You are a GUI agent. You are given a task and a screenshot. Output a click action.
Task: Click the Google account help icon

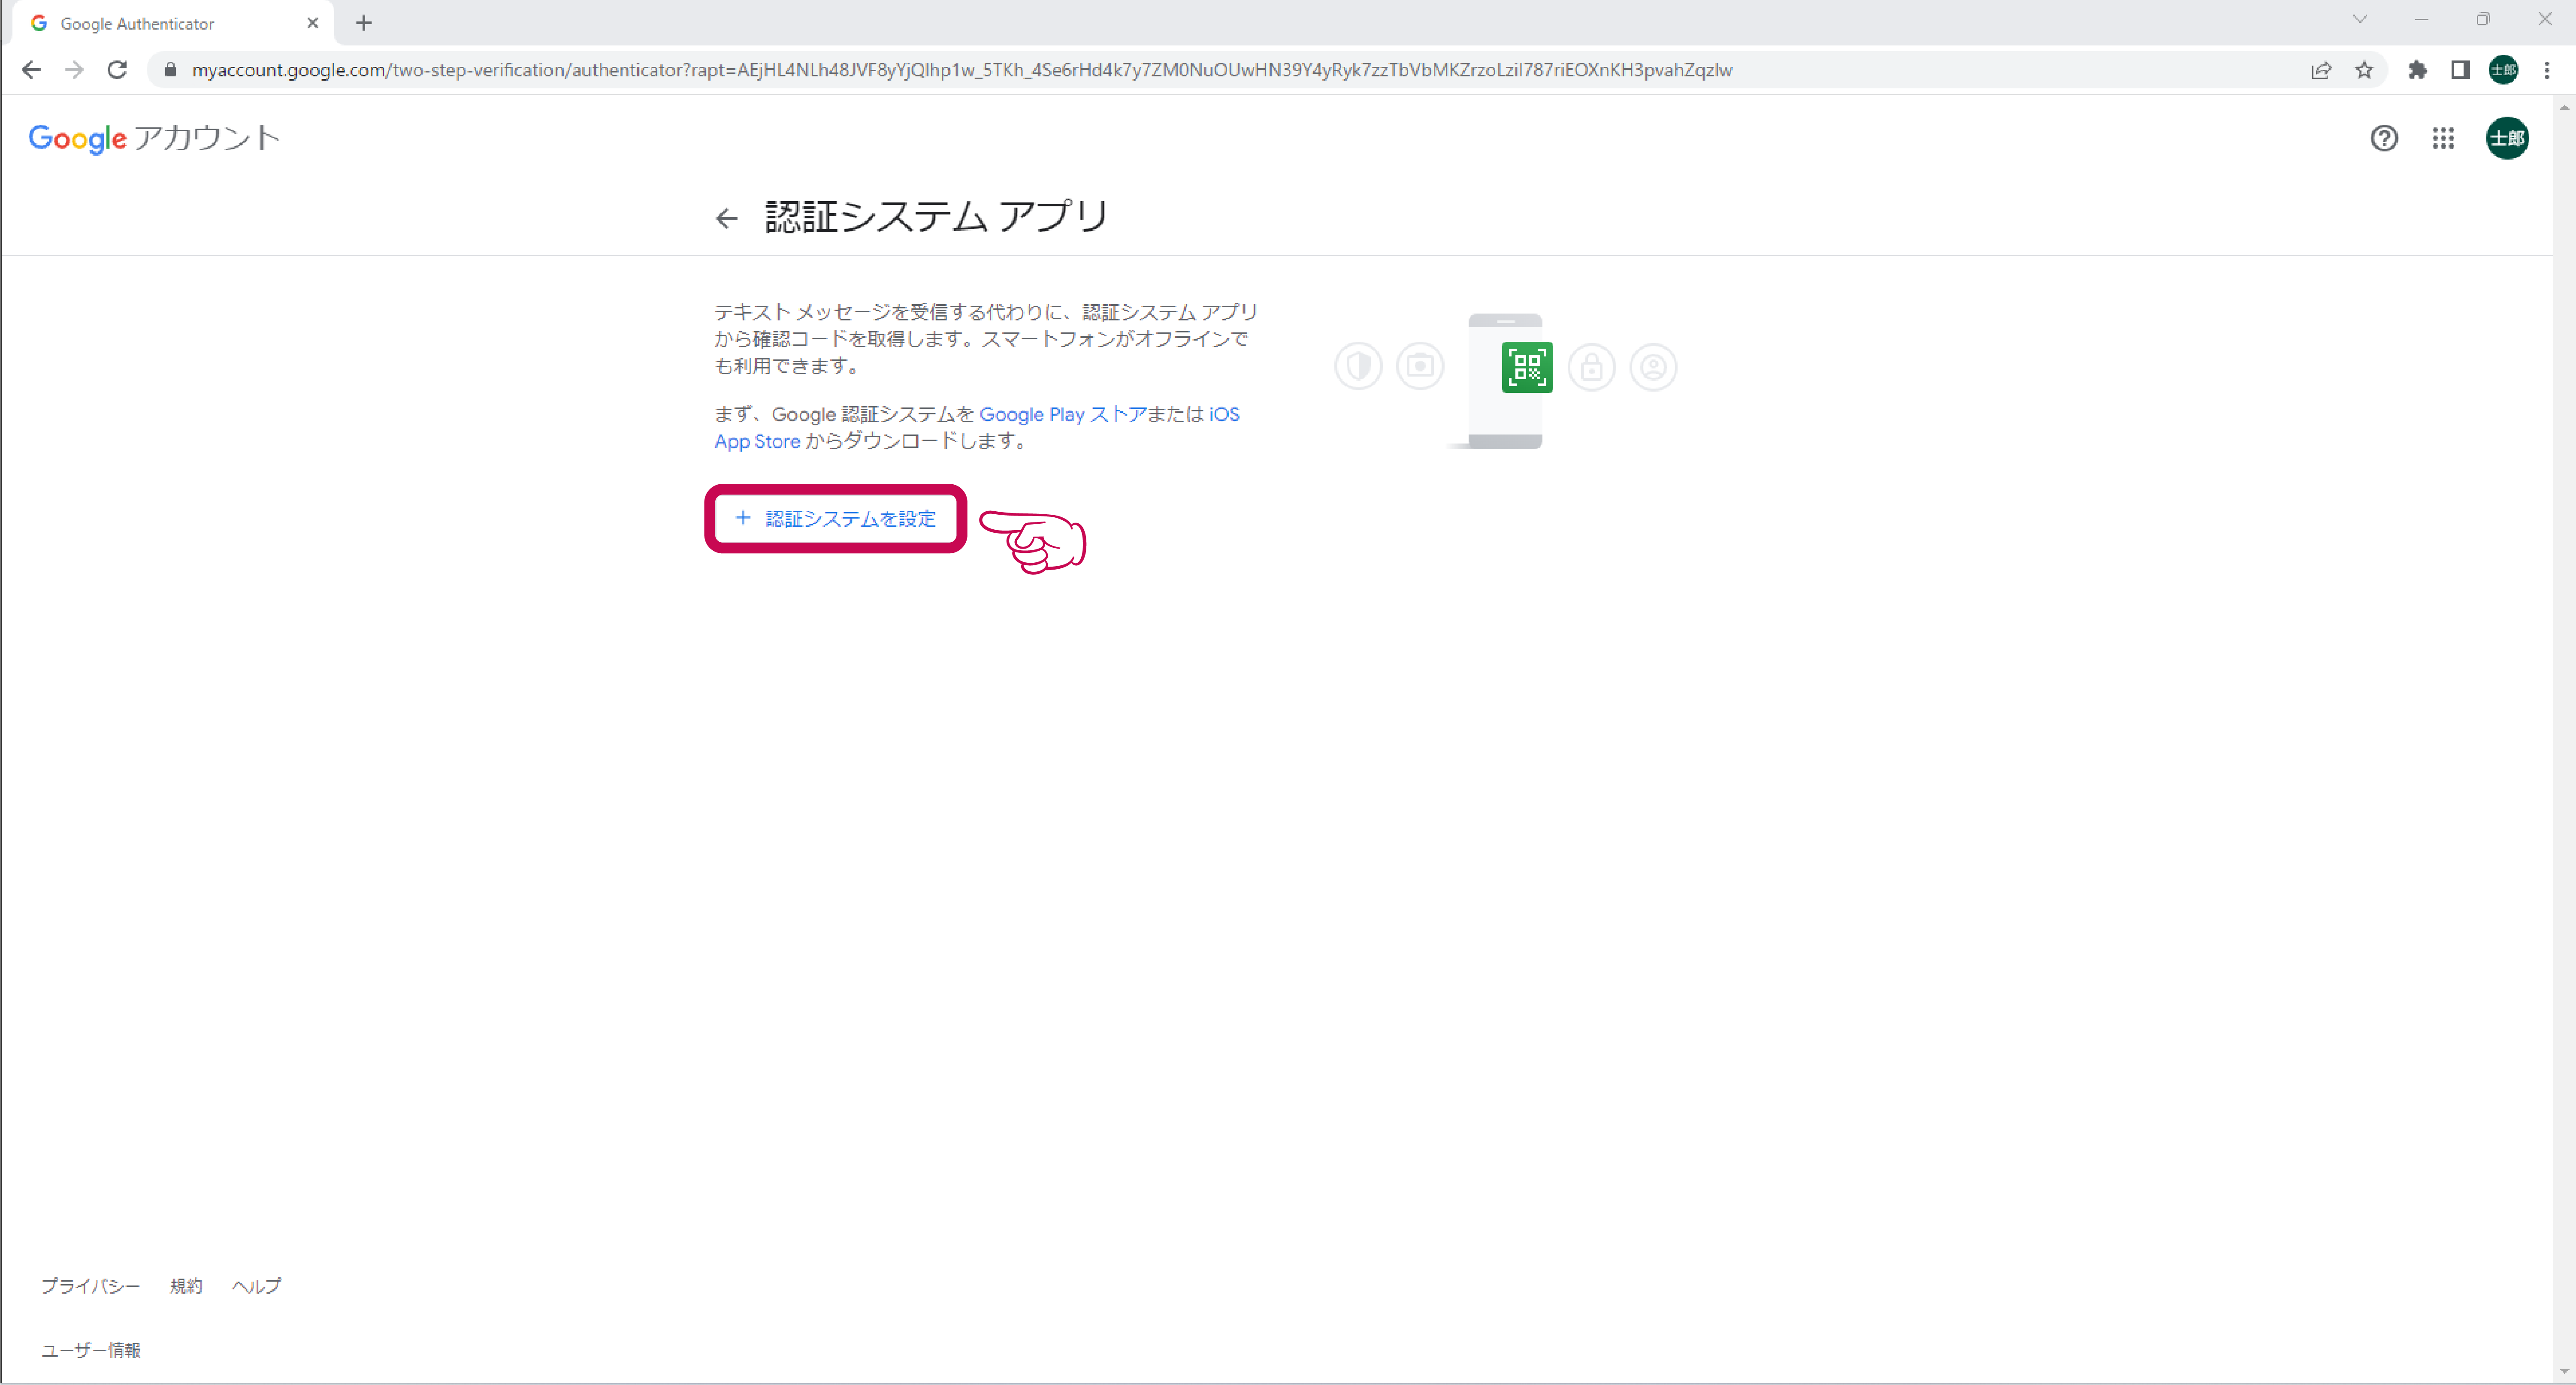coord(2384,138)
